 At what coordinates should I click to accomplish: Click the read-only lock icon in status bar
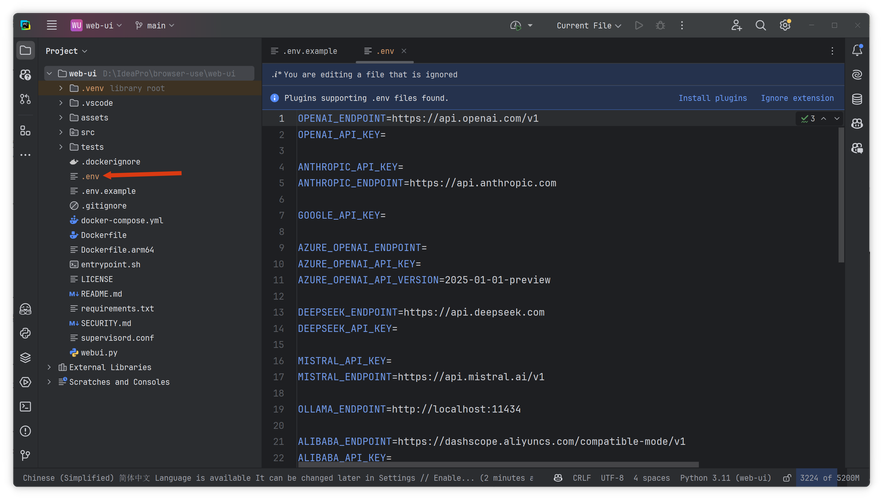[787, 478]
